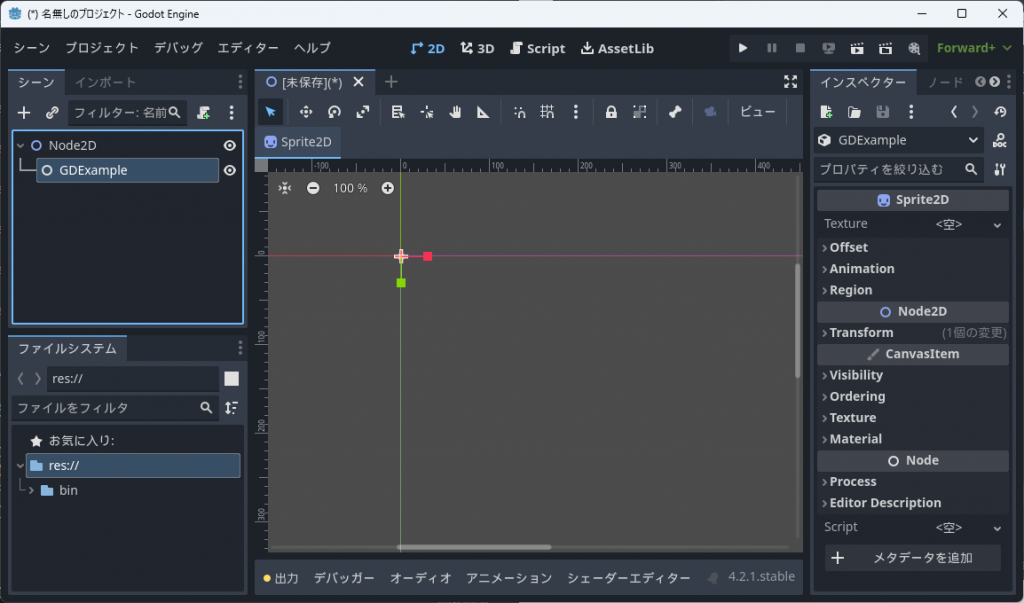Switch to the 3D workspace

click(477, 48)
